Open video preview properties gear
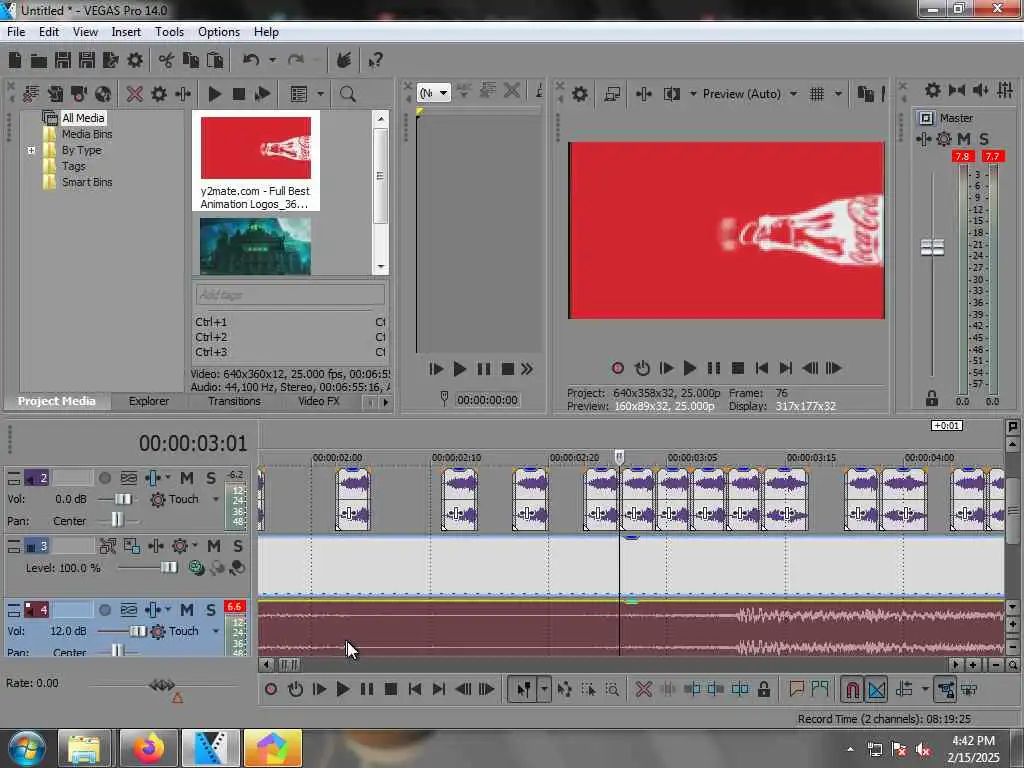Viewport: 1024px width, 768px height. pyautogui.click(x=579, y=94)
